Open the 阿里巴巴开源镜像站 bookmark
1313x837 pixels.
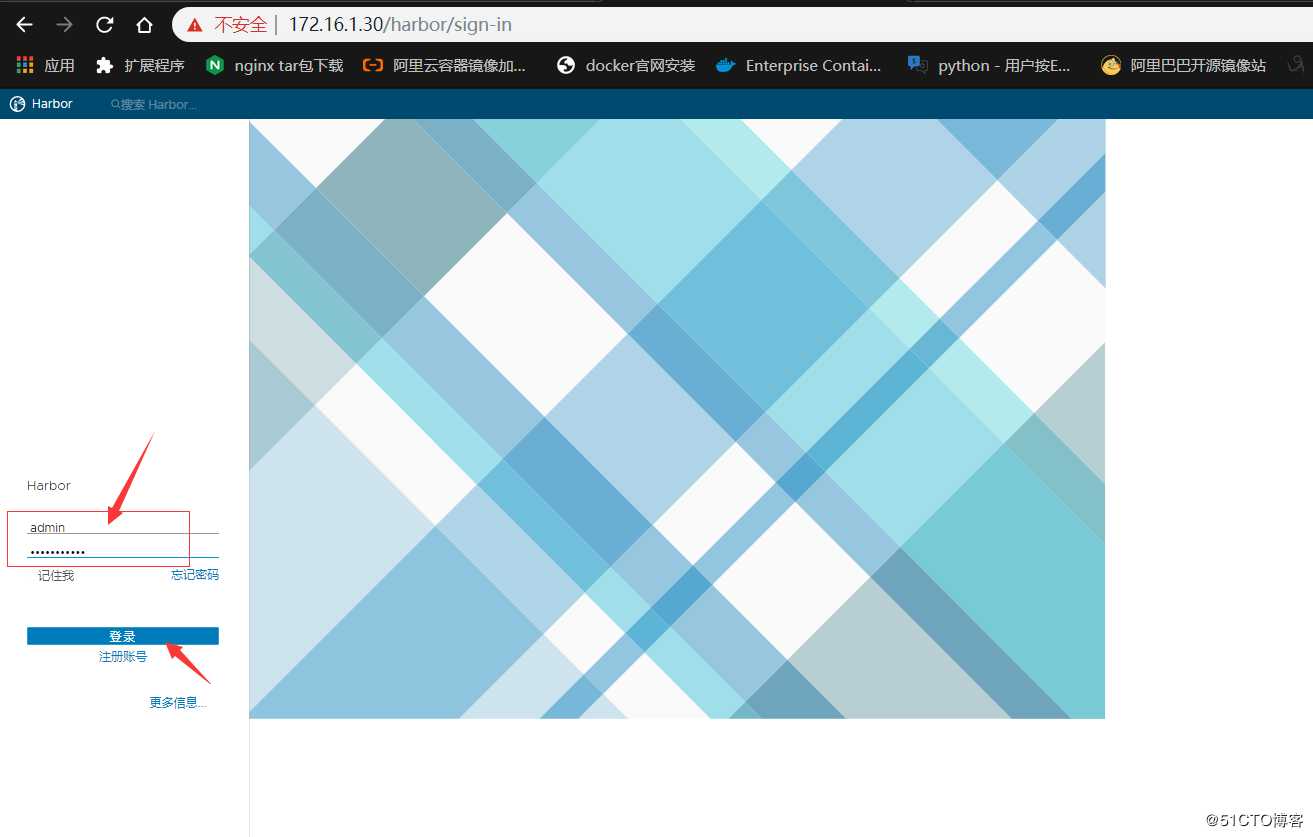coord(1183,65)
